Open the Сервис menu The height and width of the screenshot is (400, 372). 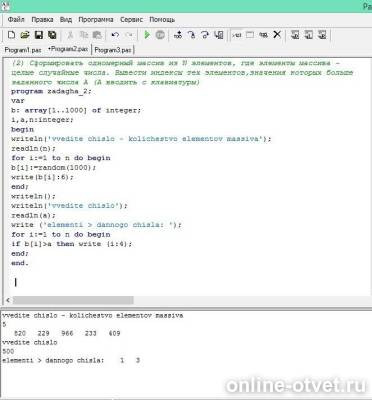[131, 19]
